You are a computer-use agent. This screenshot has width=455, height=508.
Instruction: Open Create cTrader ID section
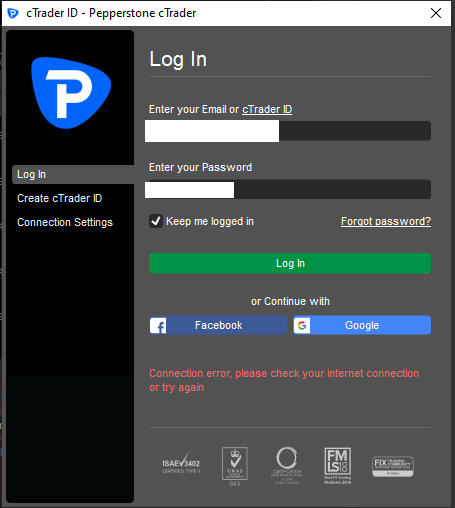click(60, 198)
